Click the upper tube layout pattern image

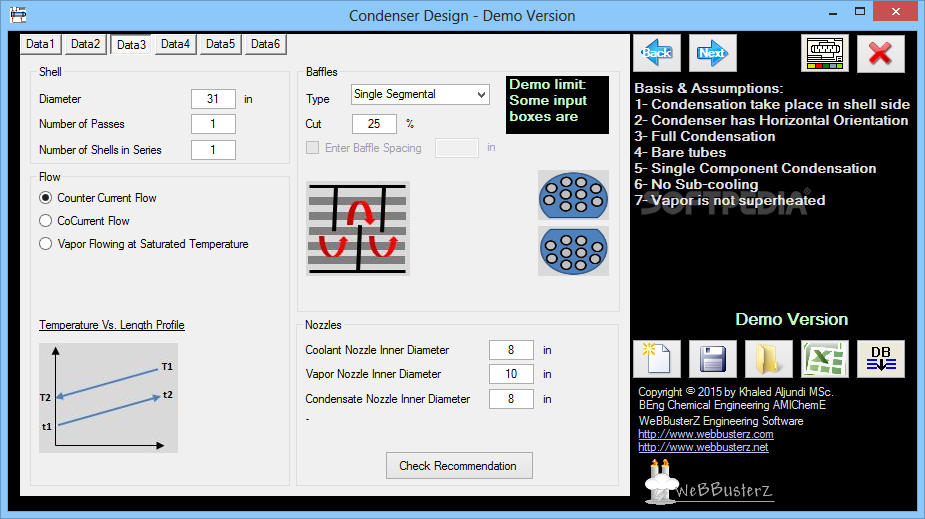[x=573, y=195]
